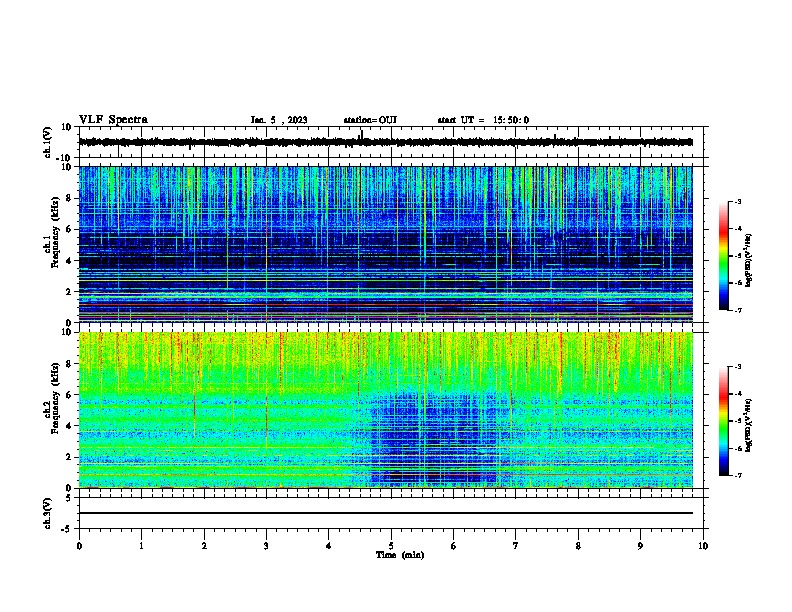
Task: Click the ch.1 color bar log(PSD) unit label
Action: (x=749, y=261)
